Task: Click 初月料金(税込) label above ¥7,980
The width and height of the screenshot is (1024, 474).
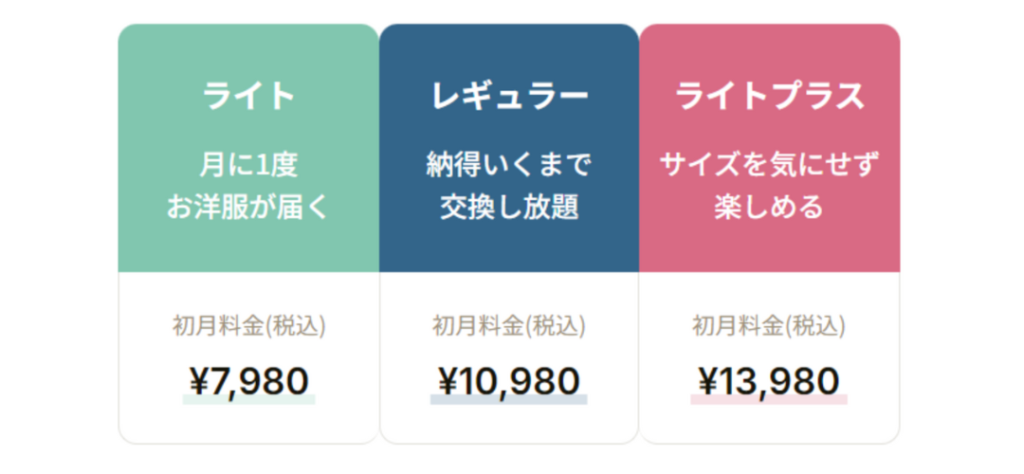Action: [x=249, y=326]
